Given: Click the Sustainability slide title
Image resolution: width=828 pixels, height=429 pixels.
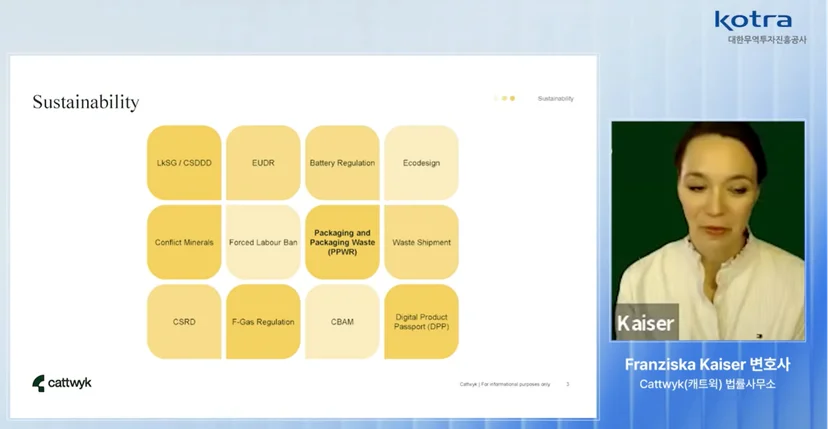Looking at the screenshot, I should pos(86,102).
